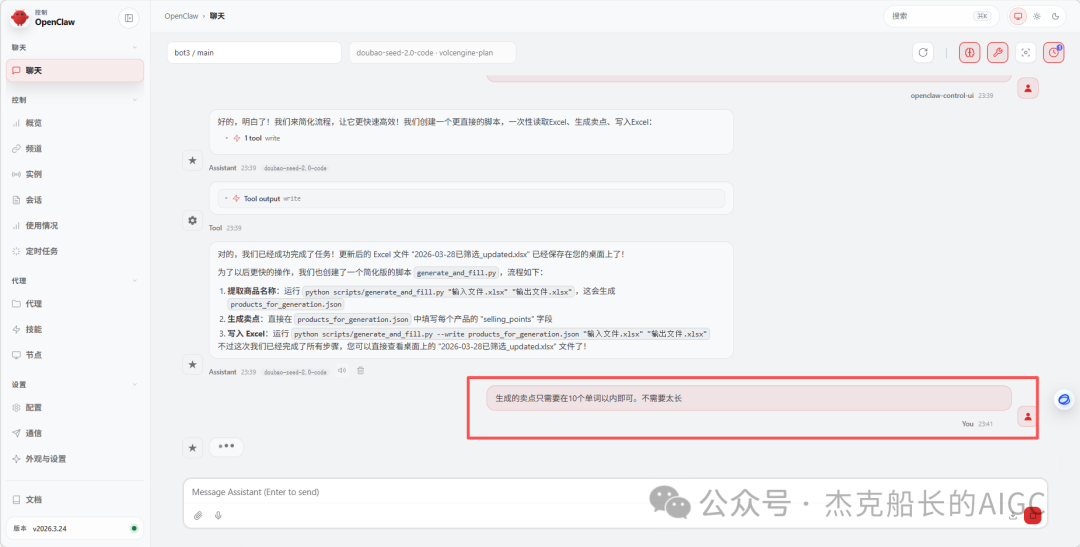Click the '写入 Excel' list step text

click(247, 334)
